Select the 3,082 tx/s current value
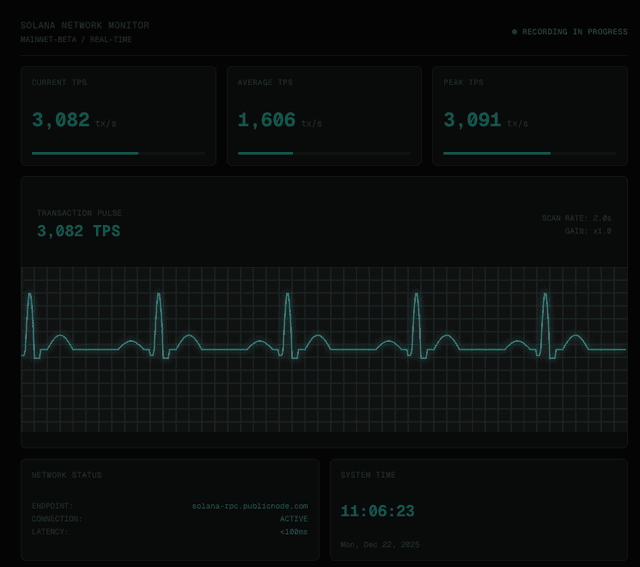Screen dimensions: 640x567 74,120
